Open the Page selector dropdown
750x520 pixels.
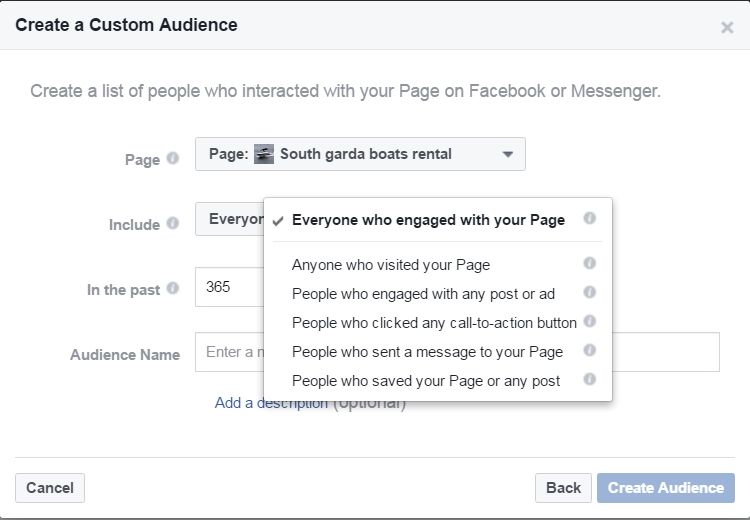pos(360,154)
